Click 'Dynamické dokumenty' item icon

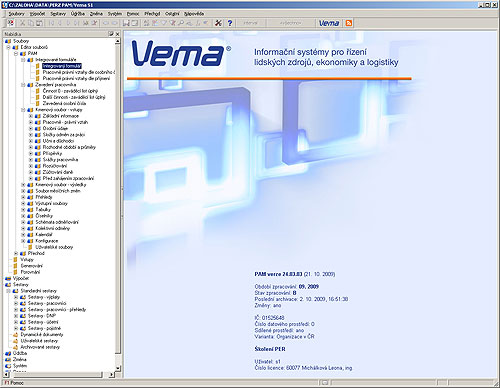coord(15,334)
